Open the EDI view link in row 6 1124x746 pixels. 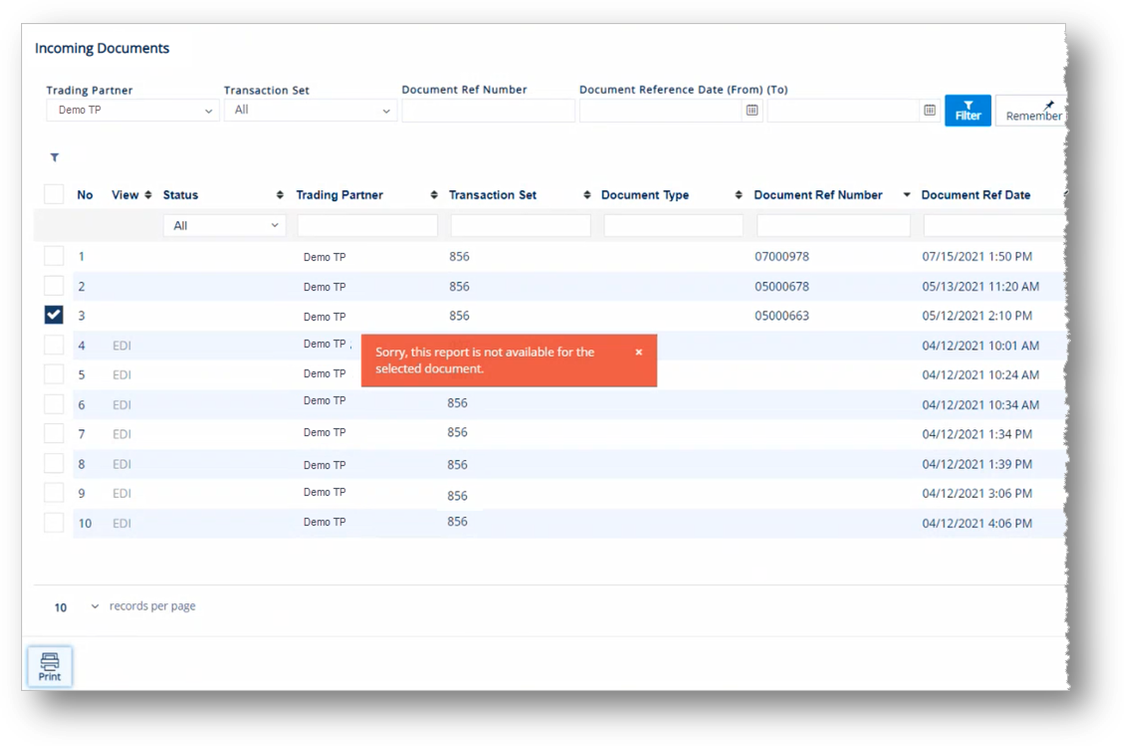pos(122,405)
